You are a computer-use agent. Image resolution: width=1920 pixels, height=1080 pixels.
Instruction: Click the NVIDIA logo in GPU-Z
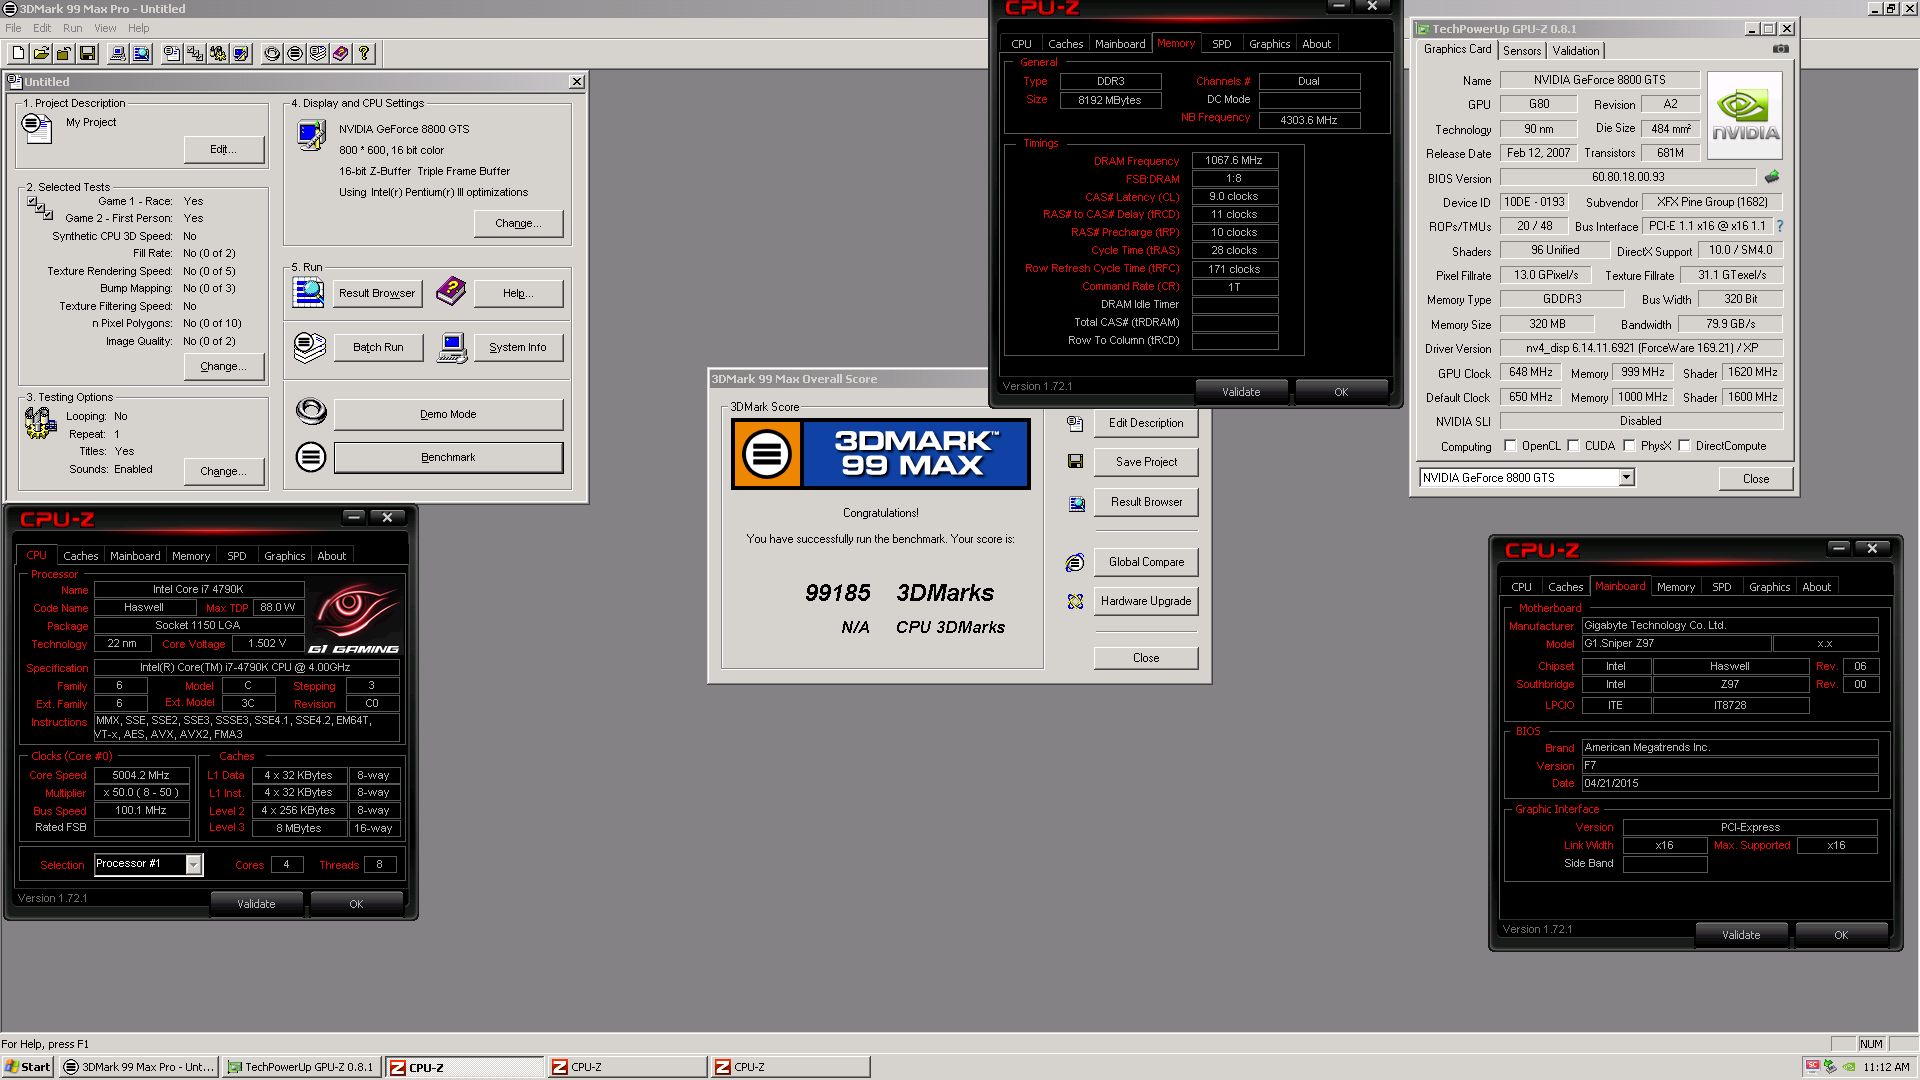[1745, 116]
